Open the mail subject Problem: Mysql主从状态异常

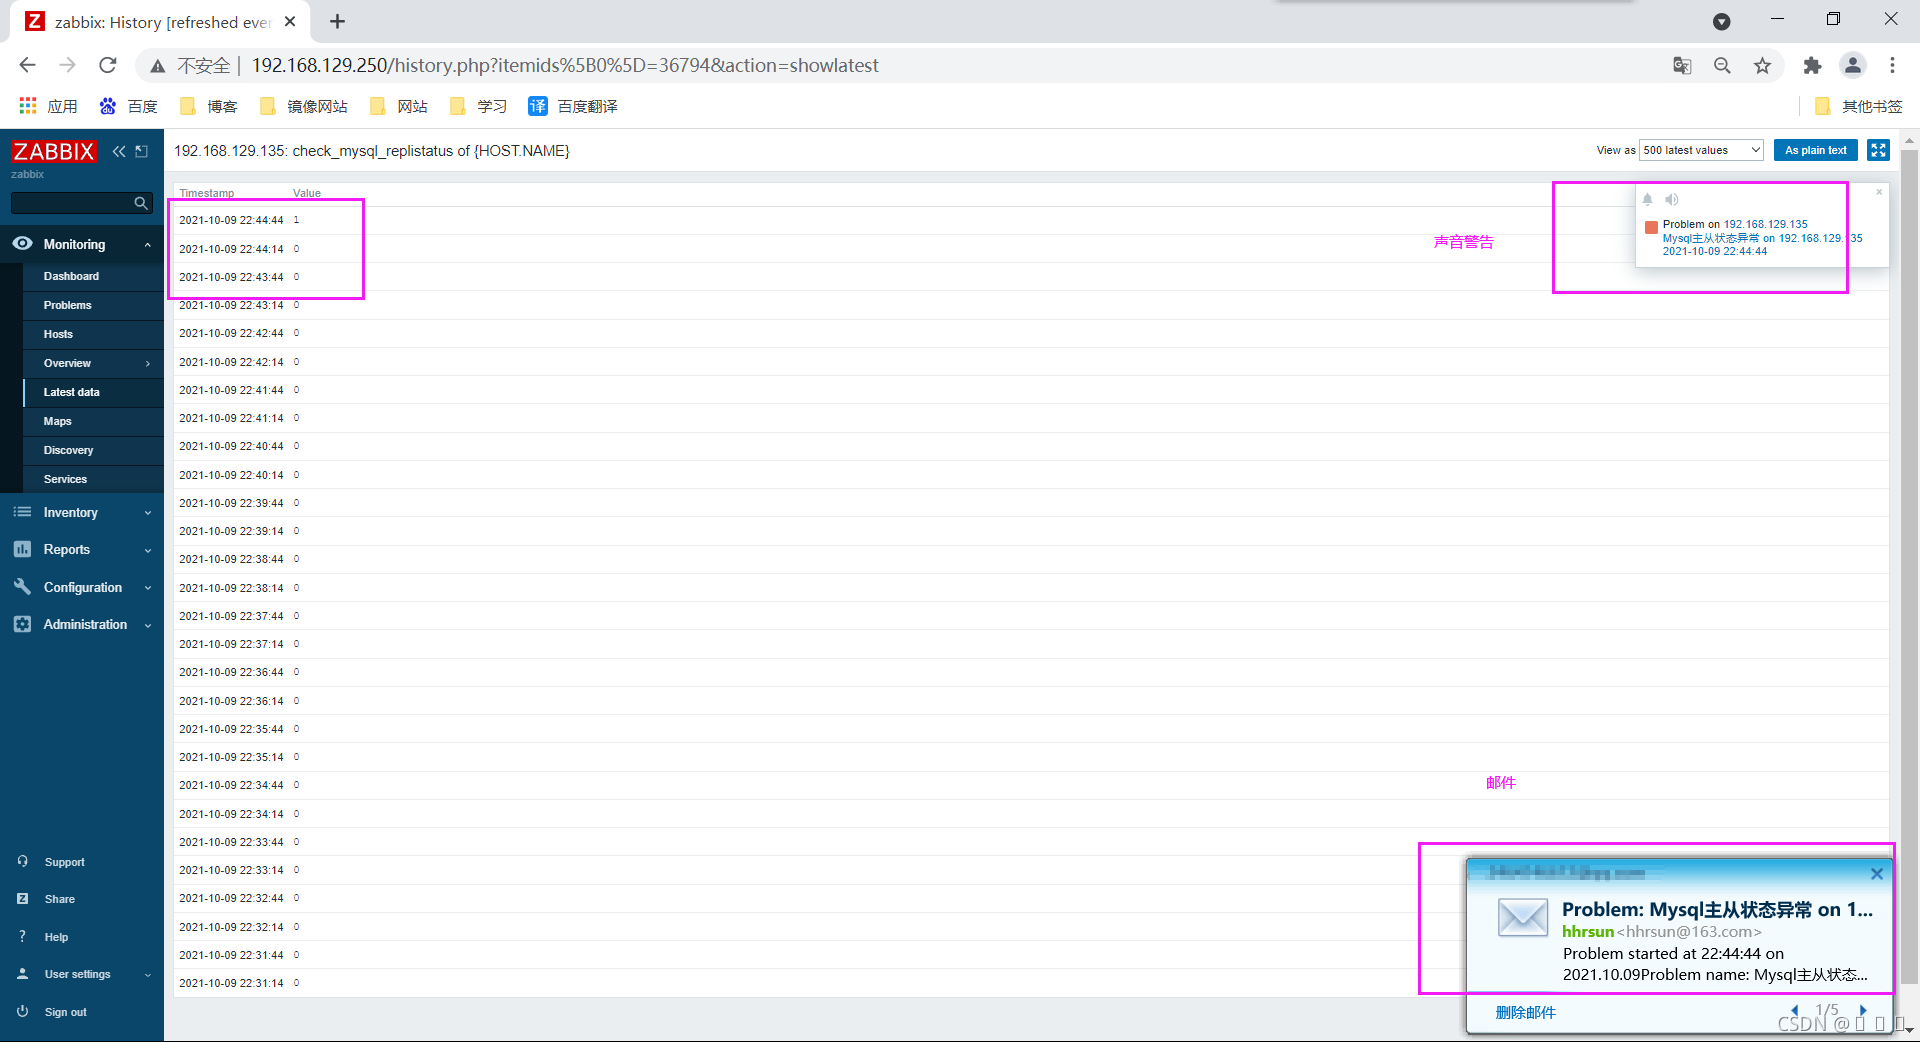point(1717,909)
